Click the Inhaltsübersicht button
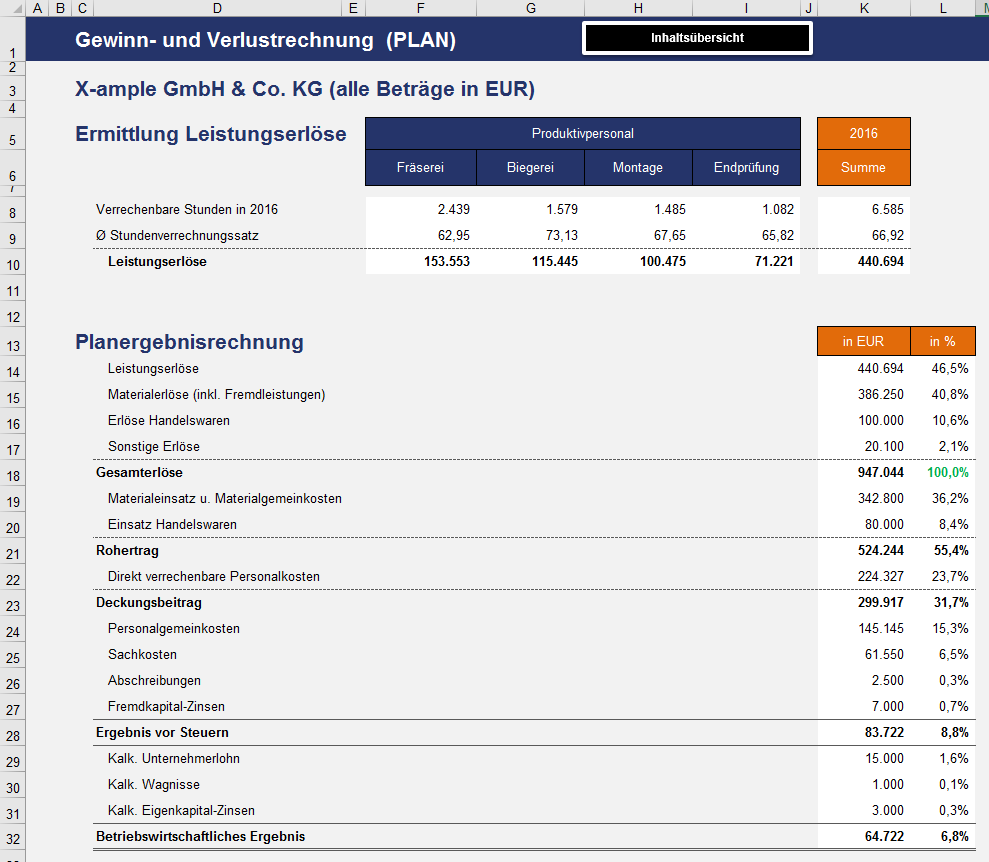Screen dimensions: 989x862 click(697, 38)
